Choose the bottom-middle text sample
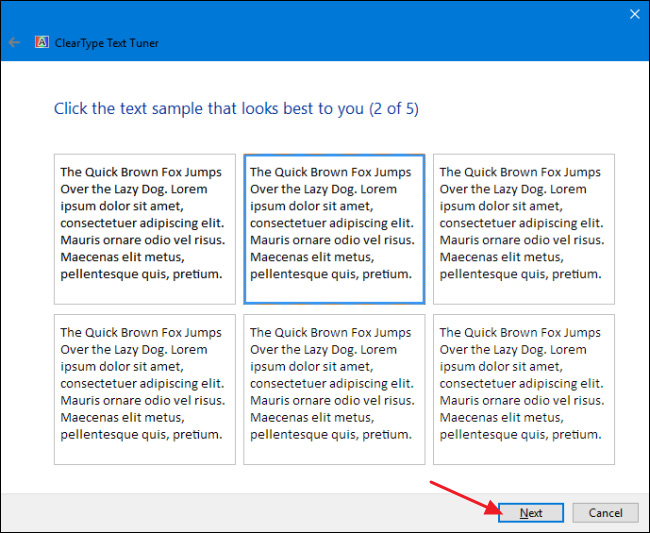 click(334, 389)
